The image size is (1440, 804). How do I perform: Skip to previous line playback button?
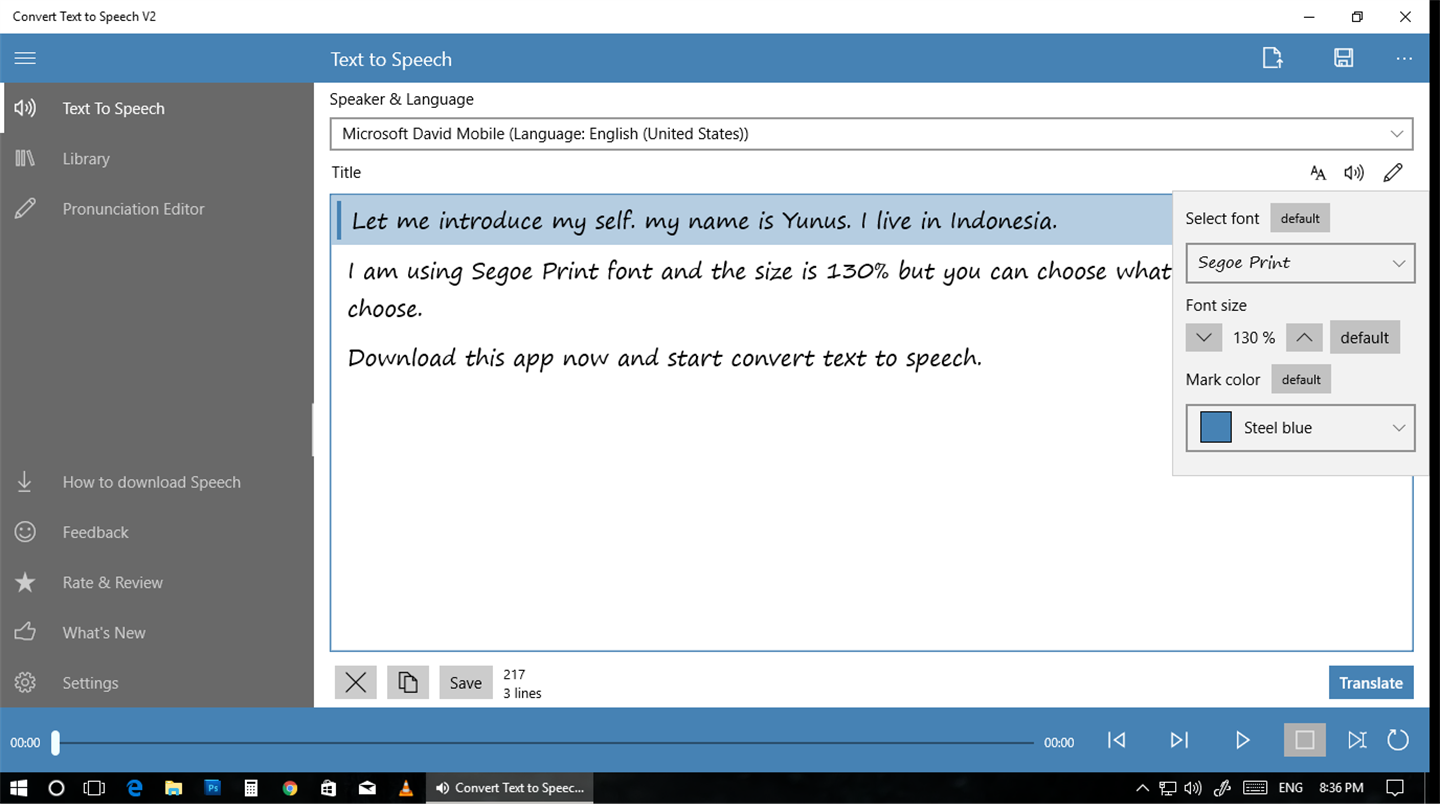pyautogui.click(x=1117, y=740)
